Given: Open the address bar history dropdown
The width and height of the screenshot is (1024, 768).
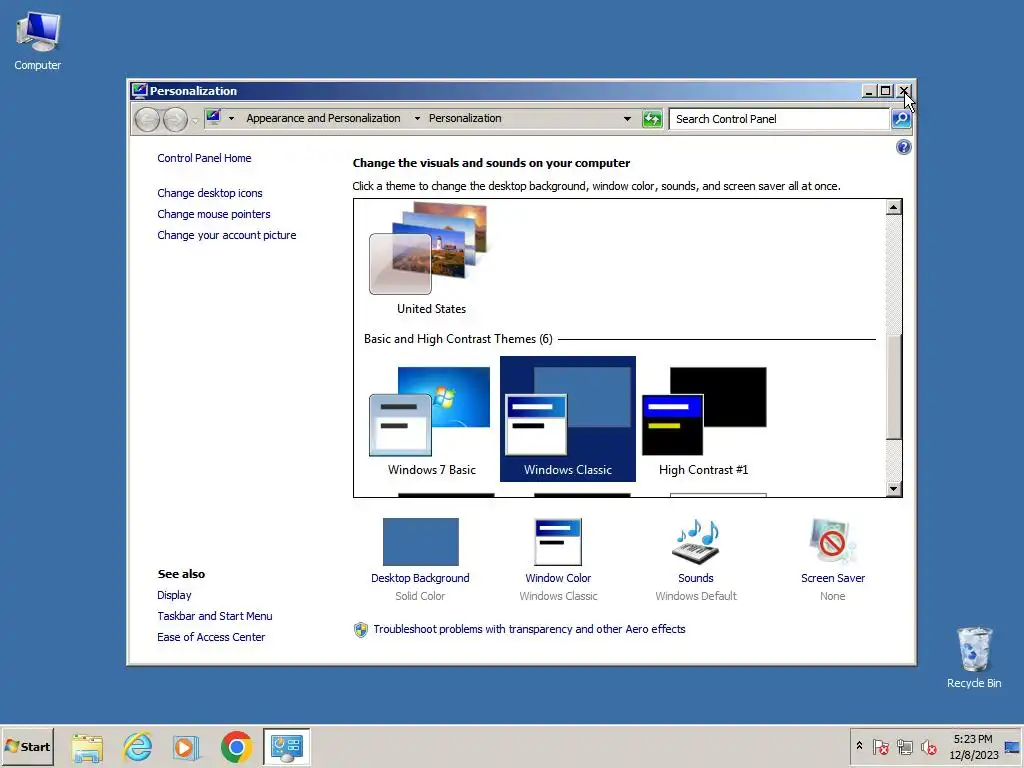Looking at the screenshot, I should (627, 119).
